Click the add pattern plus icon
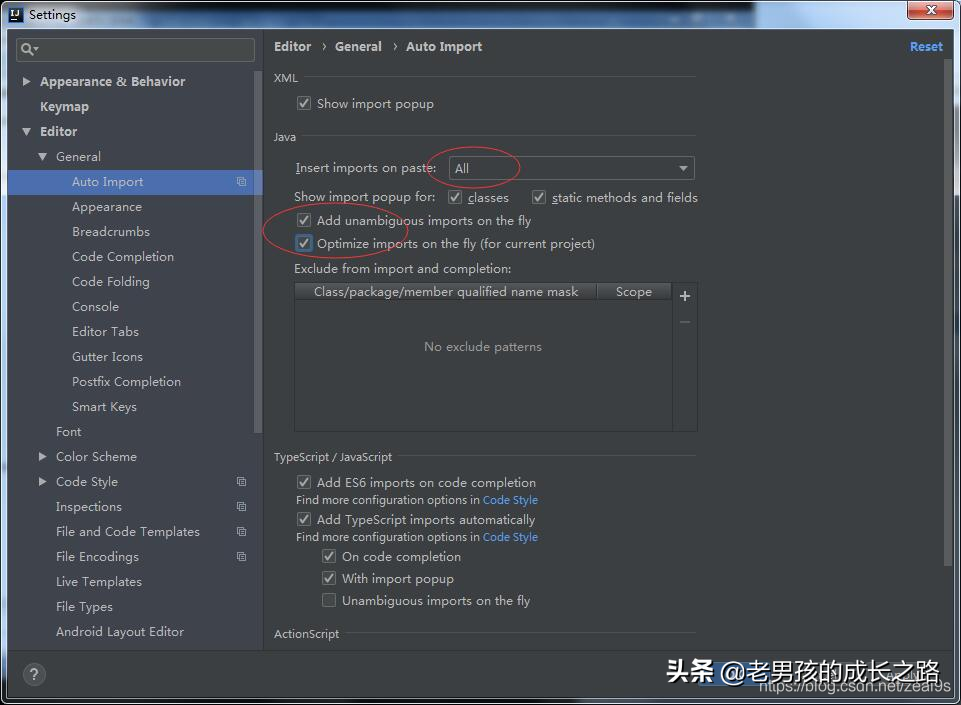961x705 pixels. [685, 296]
